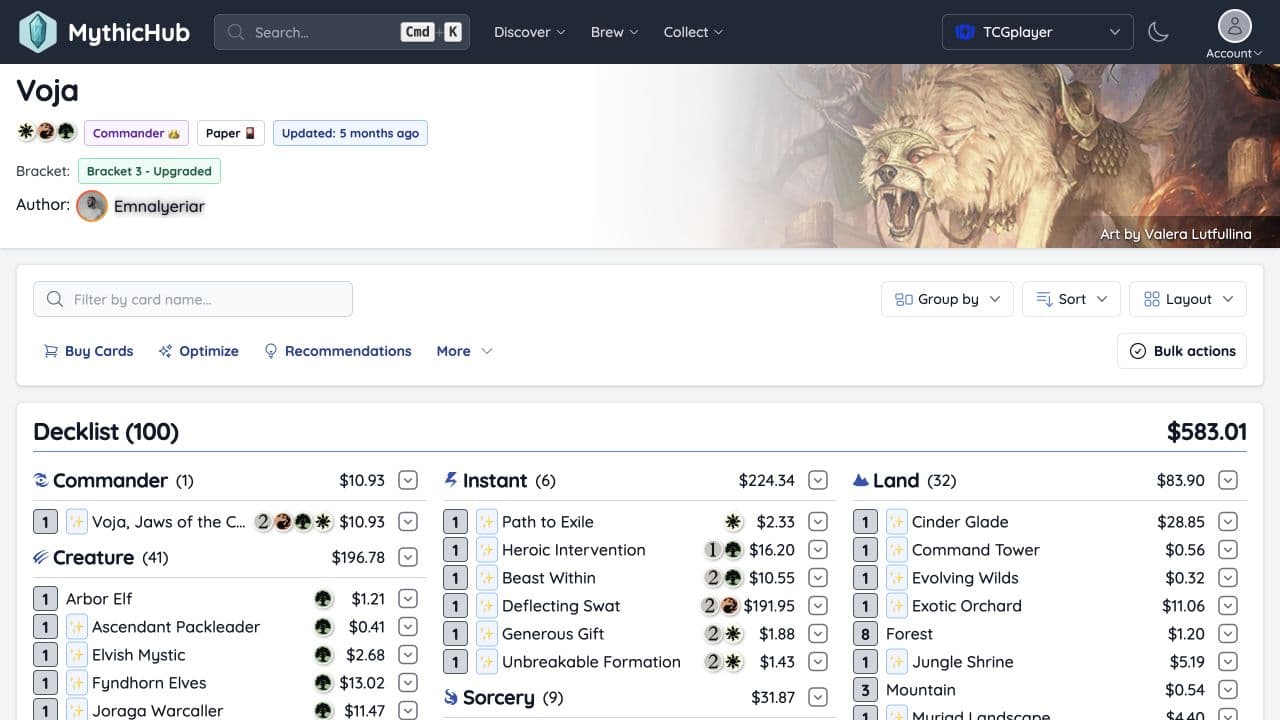Image resolution: width=1280 pixels, height=720 pixels.
Task: Open the Group by dropdown
Action: [x=947, y=299]
